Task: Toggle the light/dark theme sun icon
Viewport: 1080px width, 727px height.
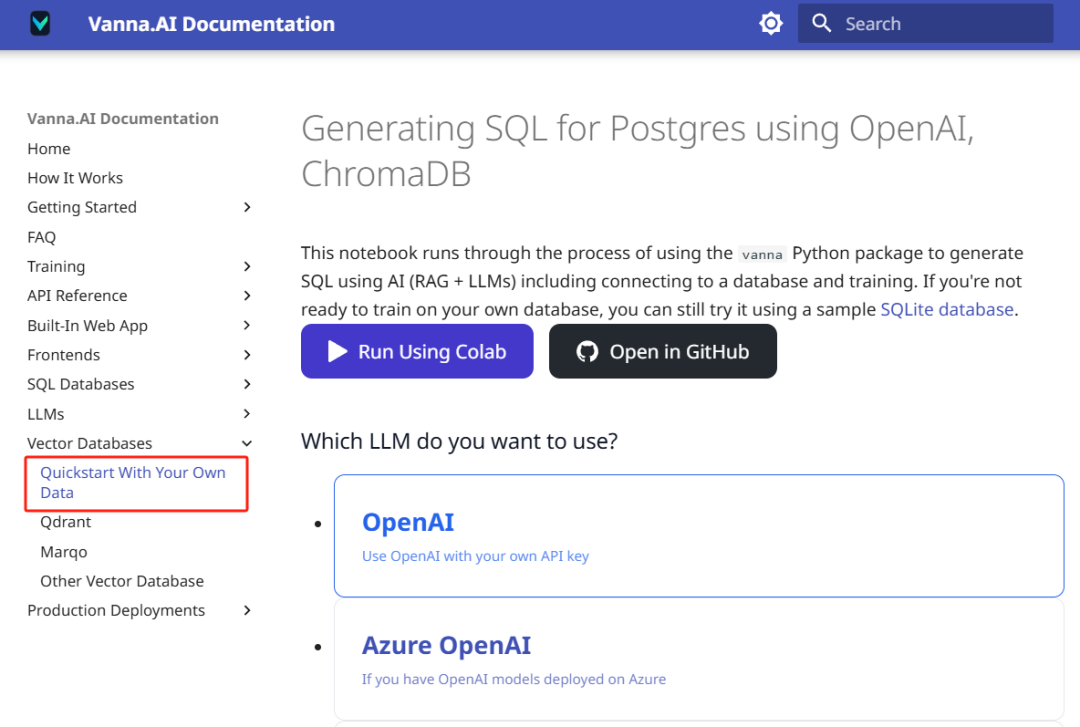Action: click(x=771, y=24)
